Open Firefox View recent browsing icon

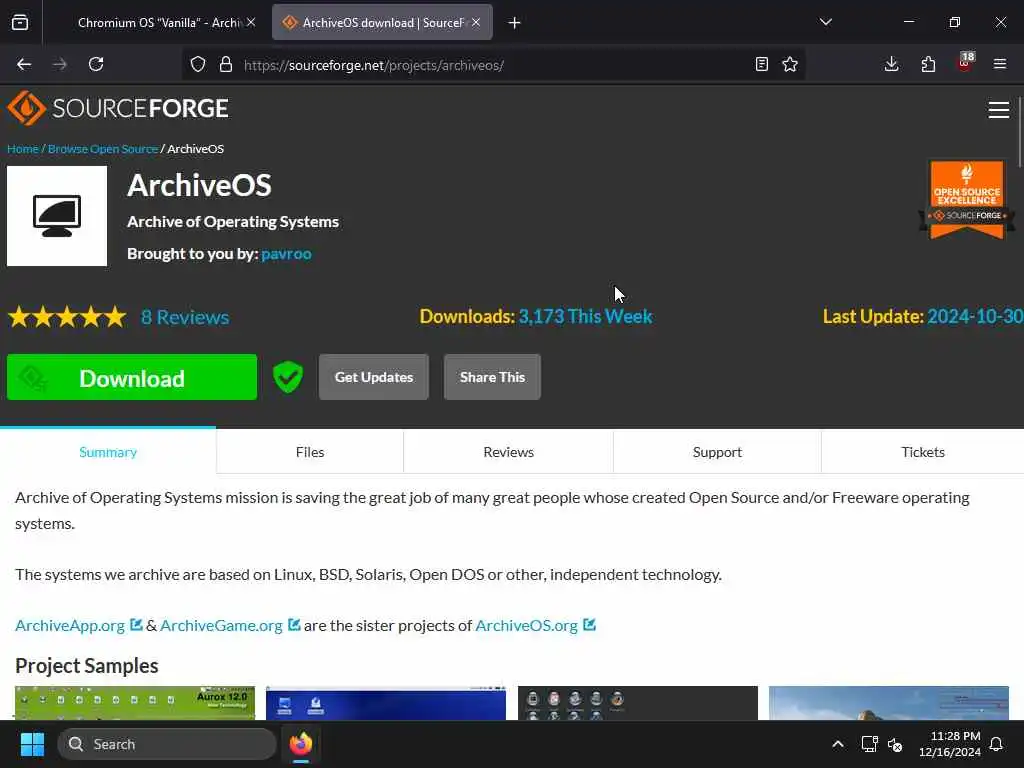[x=20, y=23]
